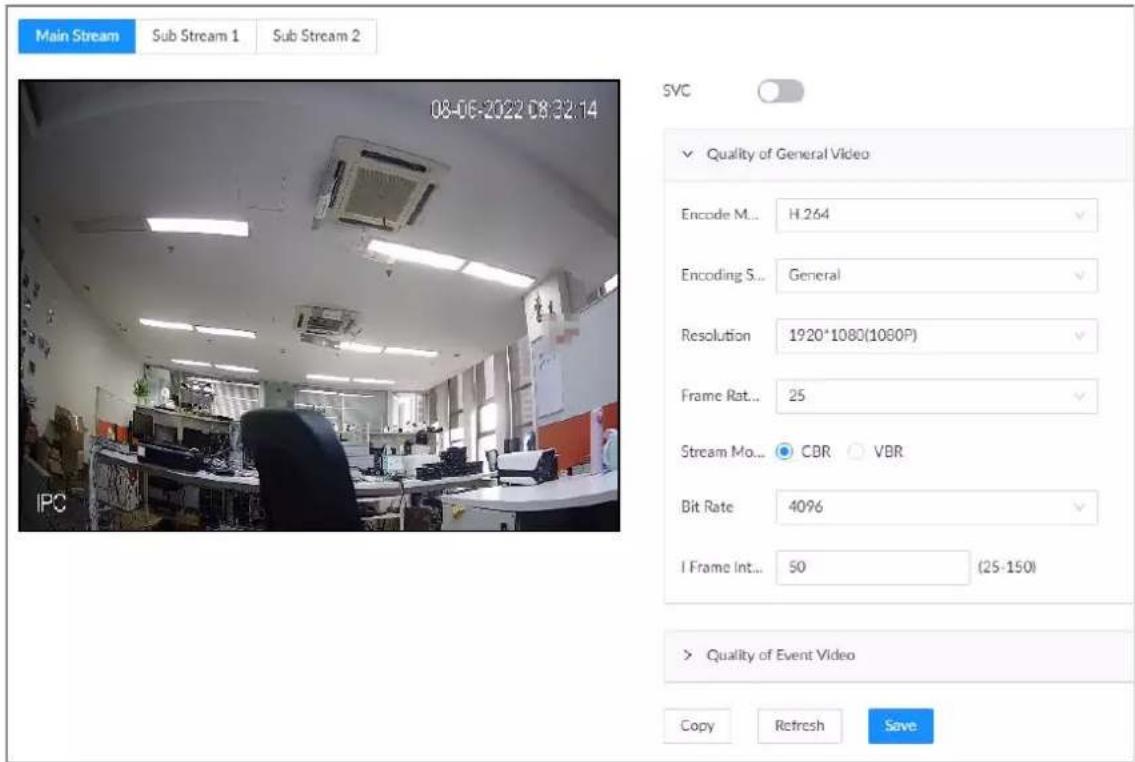Expand Quality of Event Video section
Image resolution: width=1135 pixels, height=762 pixels.
(x=897, y=655)
